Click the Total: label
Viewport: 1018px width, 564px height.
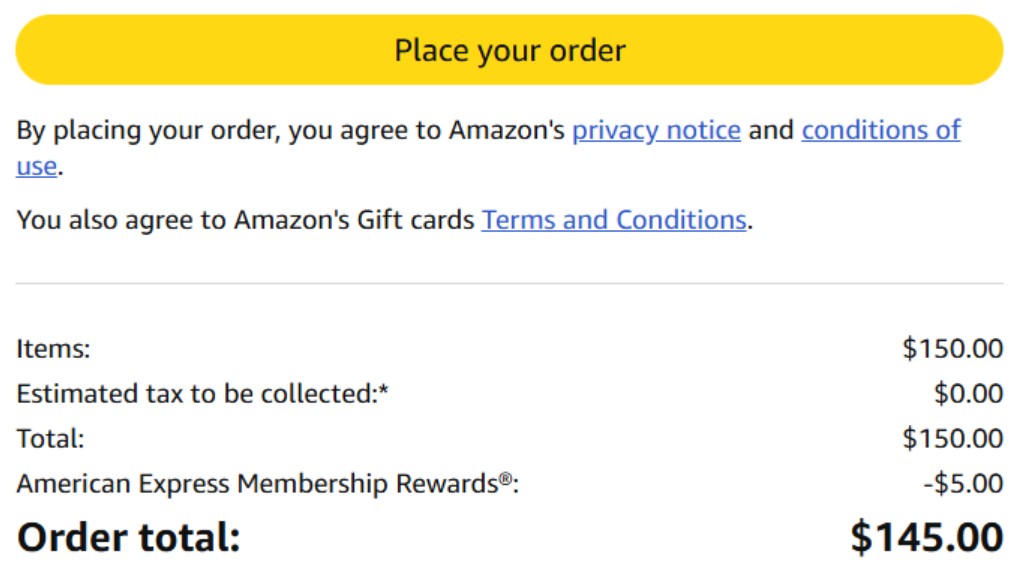[x=50, y=439]
